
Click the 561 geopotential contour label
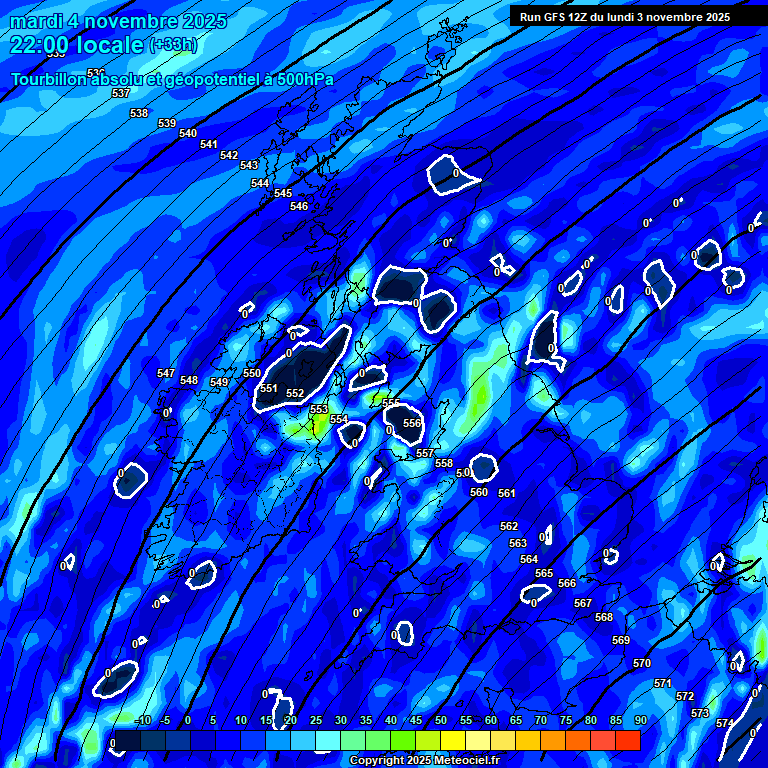coord(506,493)
